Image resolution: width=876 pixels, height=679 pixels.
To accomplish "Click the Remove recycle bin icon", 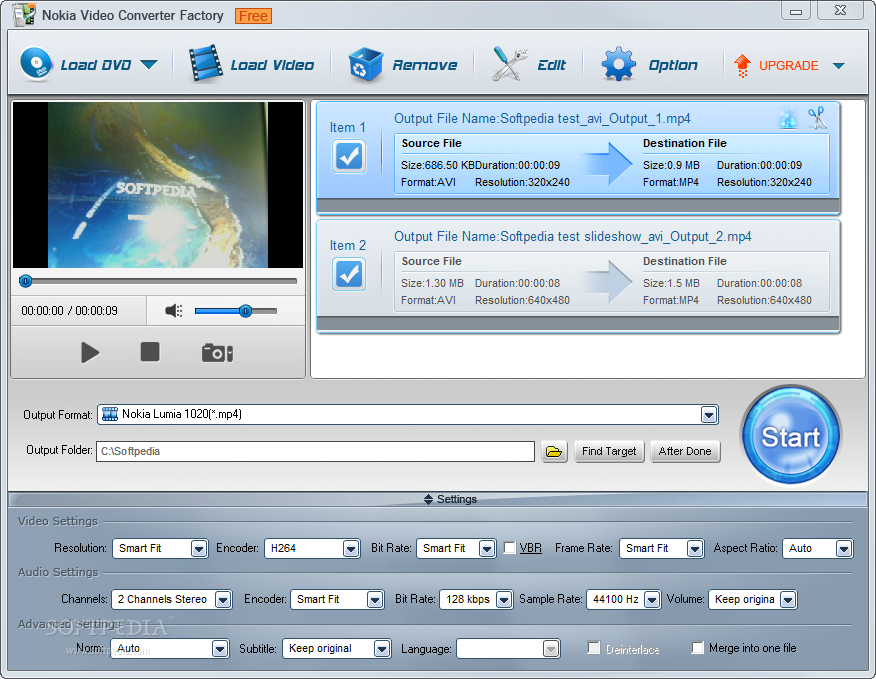I will 365,65.
